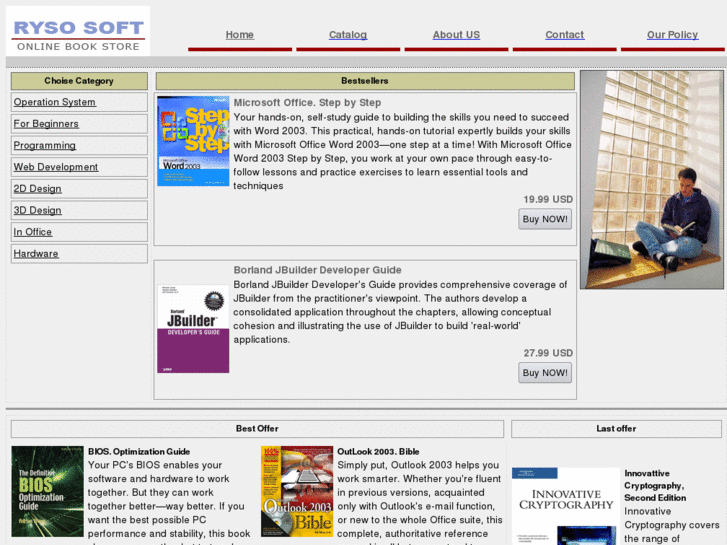Click the RYSO SOFT online book store logo

[78, 31]
